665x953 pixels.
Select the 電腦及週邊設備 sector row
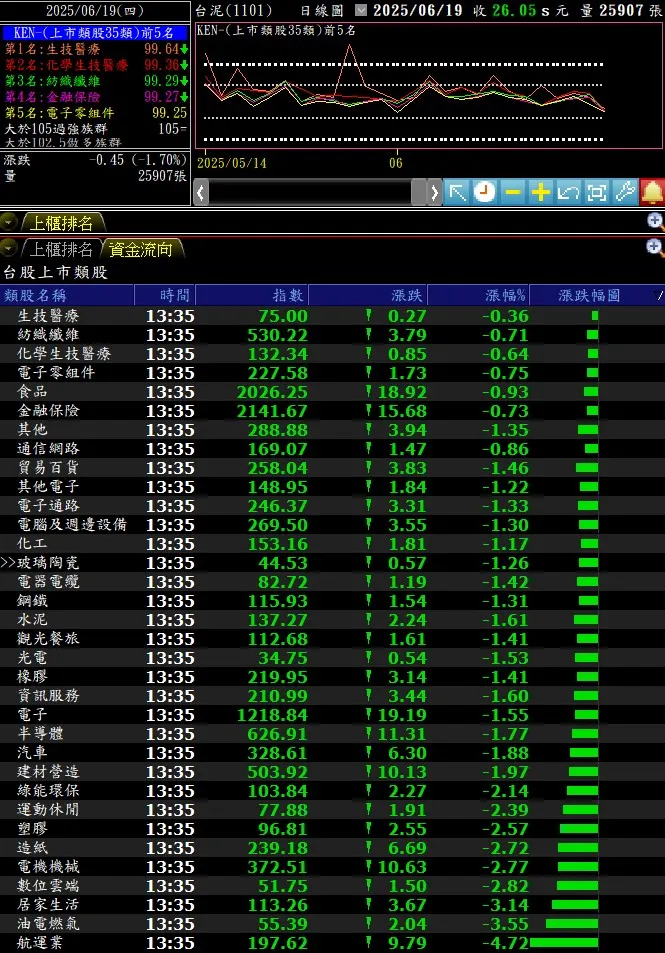click(x=332, y=525)
